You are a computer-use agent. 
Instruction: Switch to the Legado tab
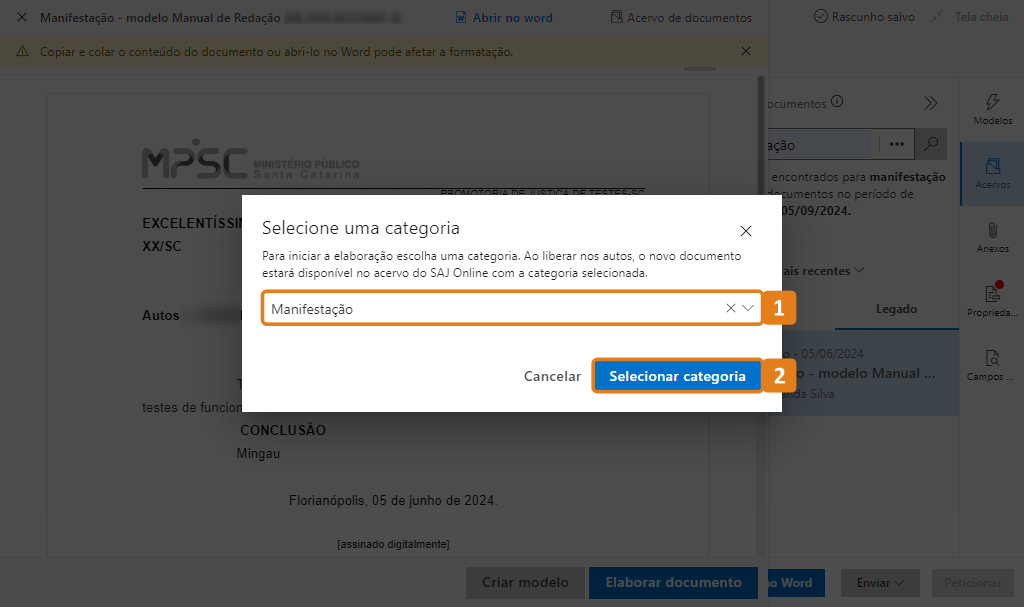[896, 309]
